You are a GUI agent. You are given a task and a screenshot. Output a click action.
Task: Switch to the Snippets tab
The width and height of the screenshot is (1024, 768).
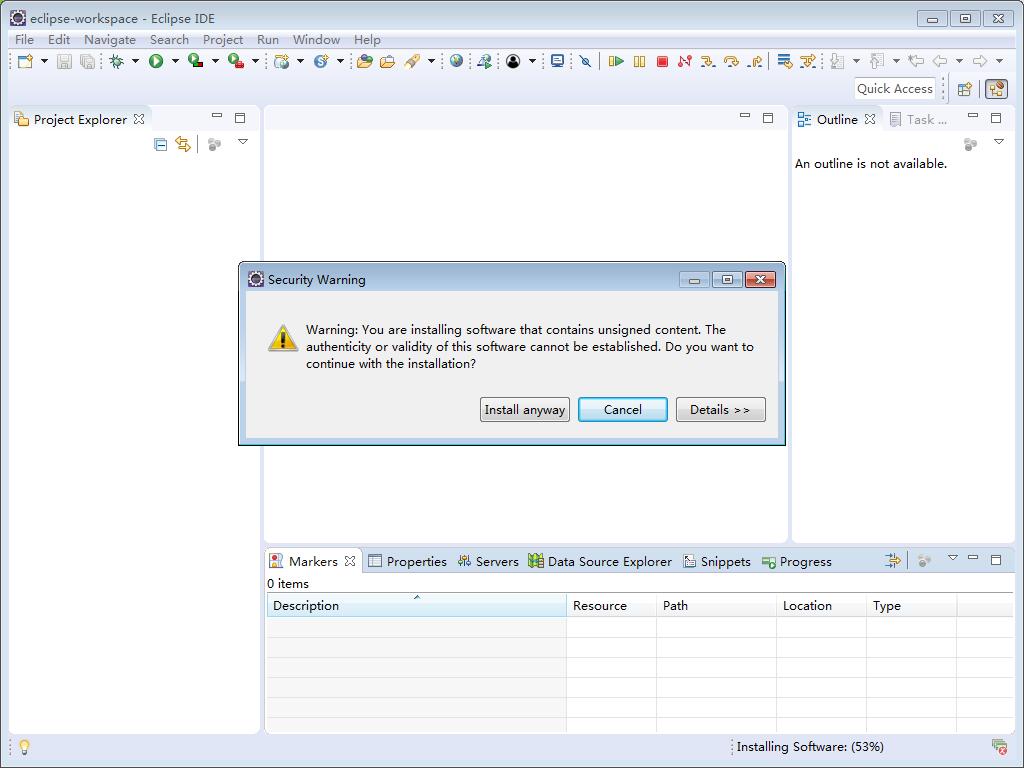point(717,562)
